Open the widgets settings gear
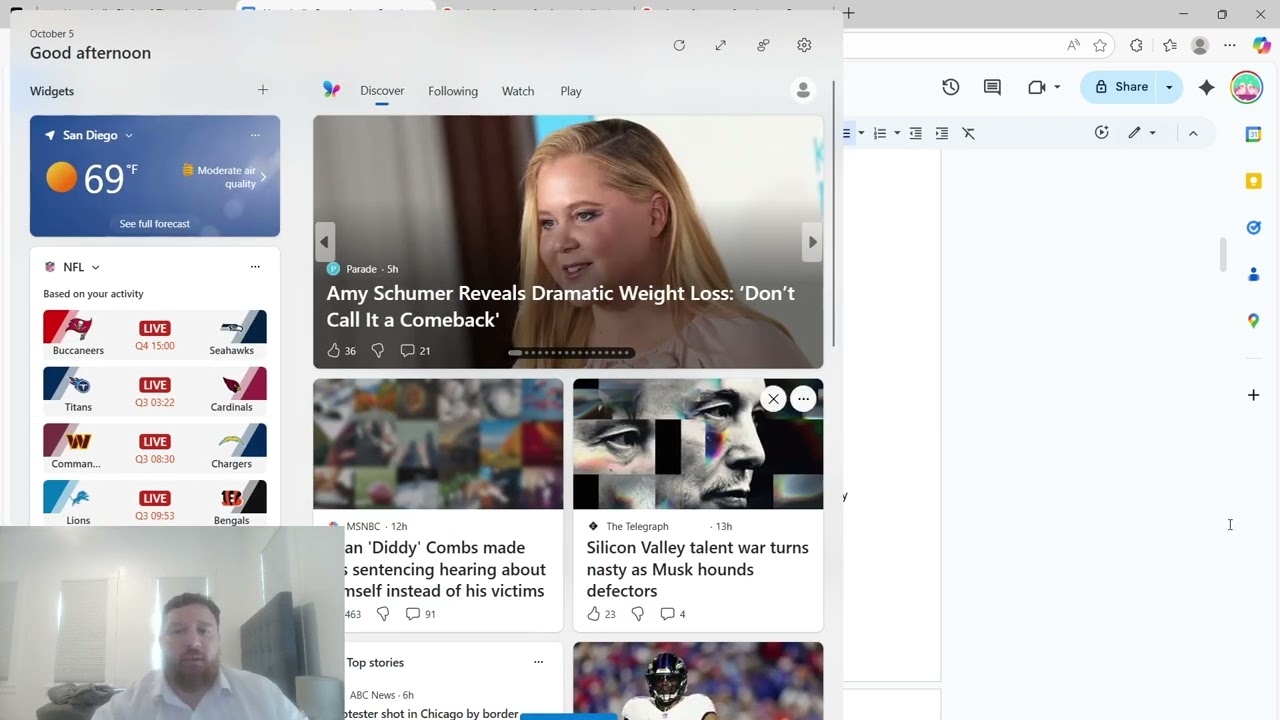 click(x=804, y=45)
